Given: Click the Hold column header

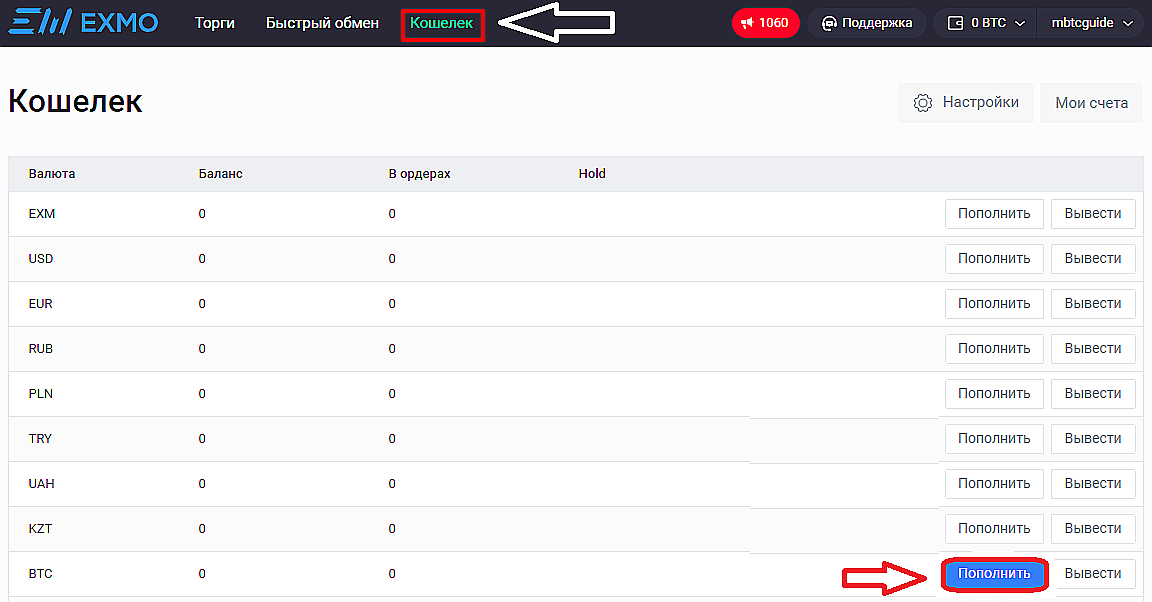Looking at the screenshot, I should click(592, 173).
